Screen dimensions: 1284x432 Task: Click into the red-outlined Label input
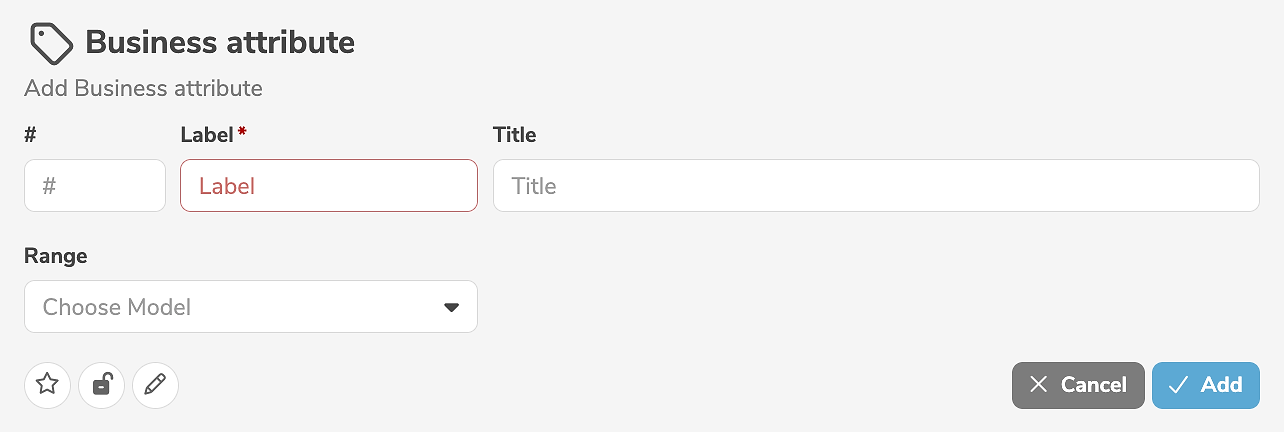[x=328, y=186]
